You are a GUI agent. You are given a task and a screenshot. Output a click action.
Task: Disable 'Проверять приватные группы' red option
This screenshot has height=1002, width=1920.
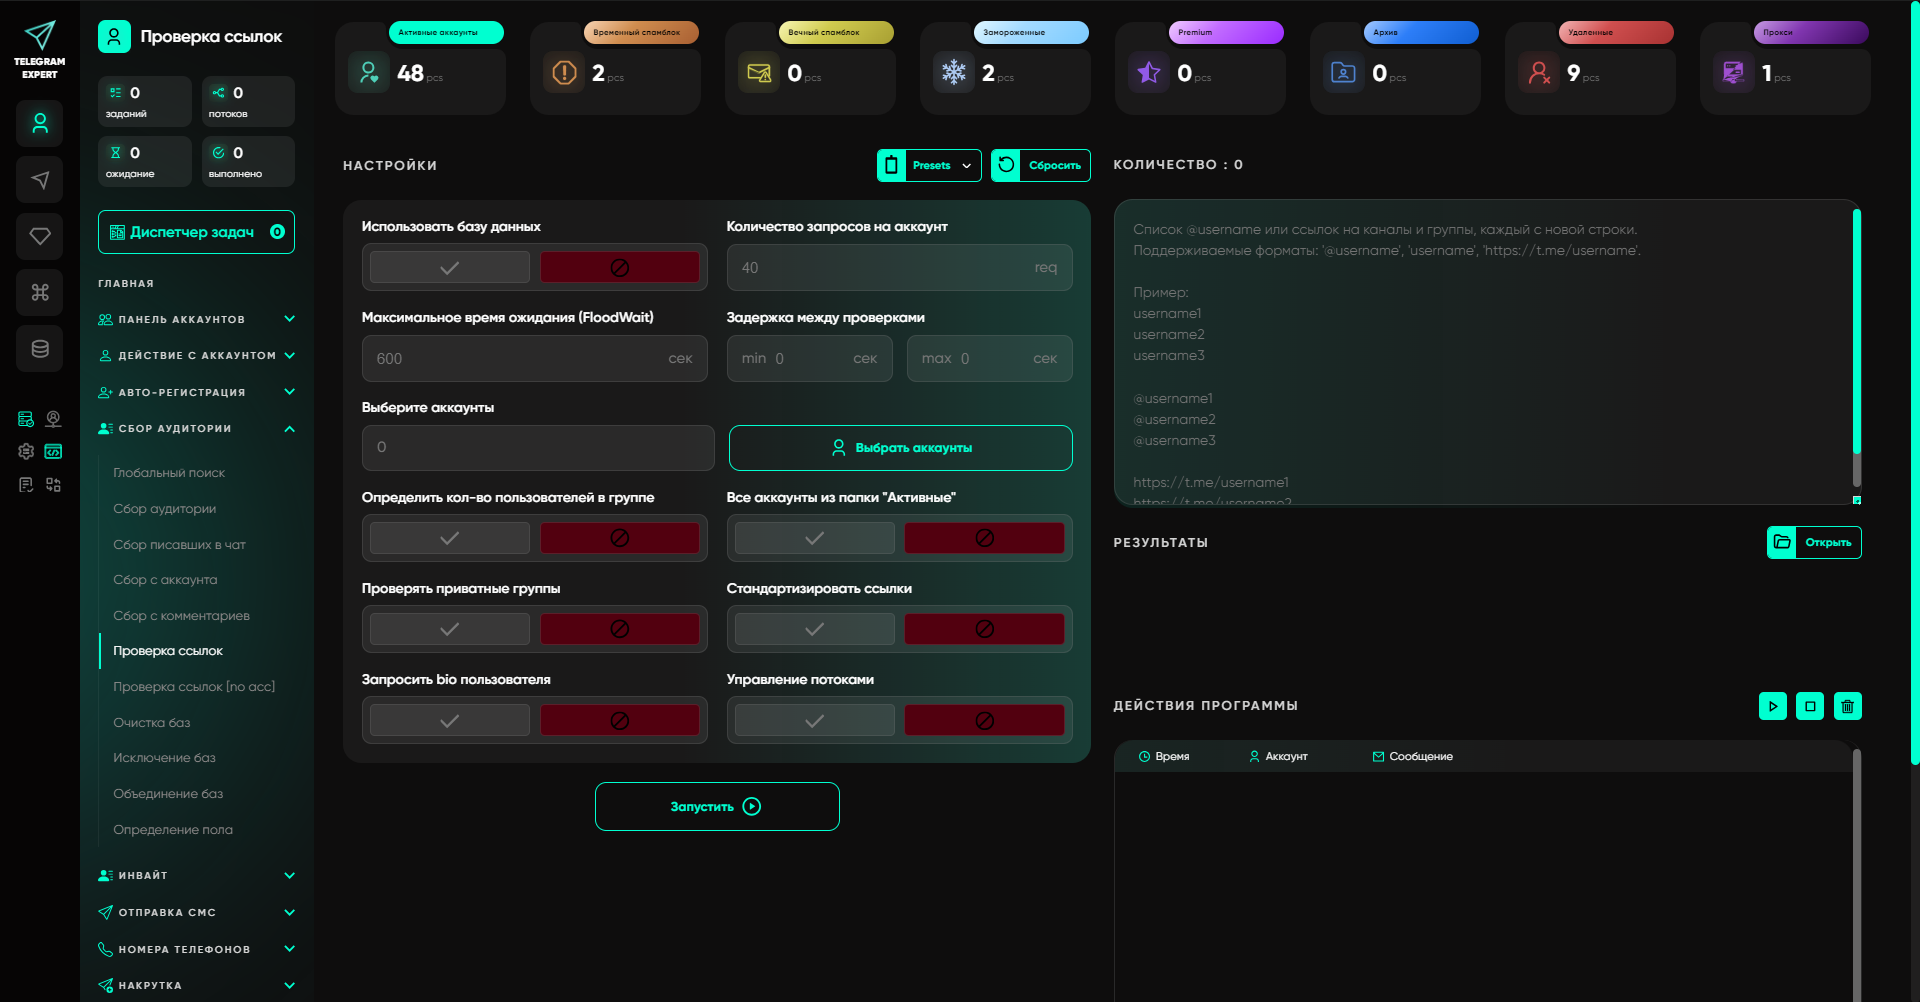pos(620,629)
